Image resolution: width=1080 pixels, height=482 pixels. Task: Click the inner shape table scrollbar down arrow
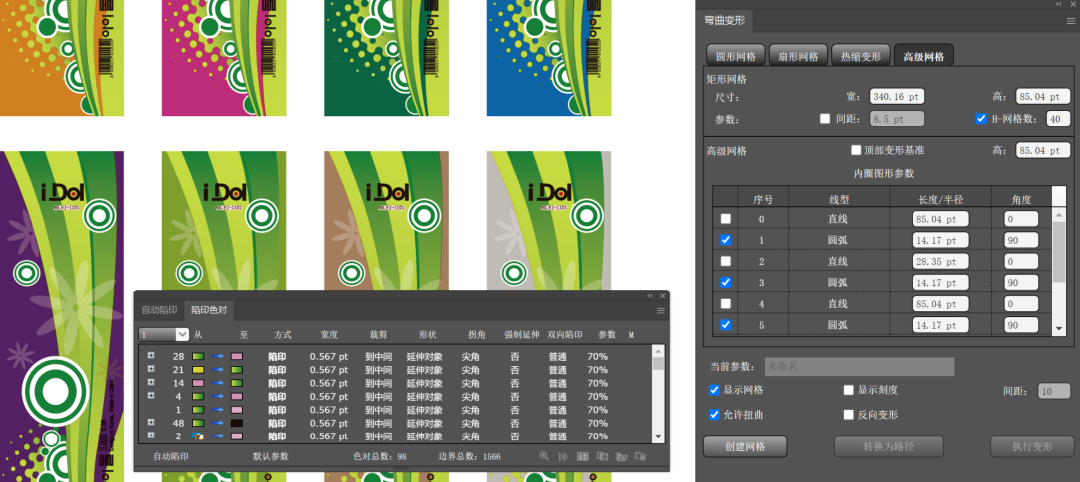[x=1059, y=329]
